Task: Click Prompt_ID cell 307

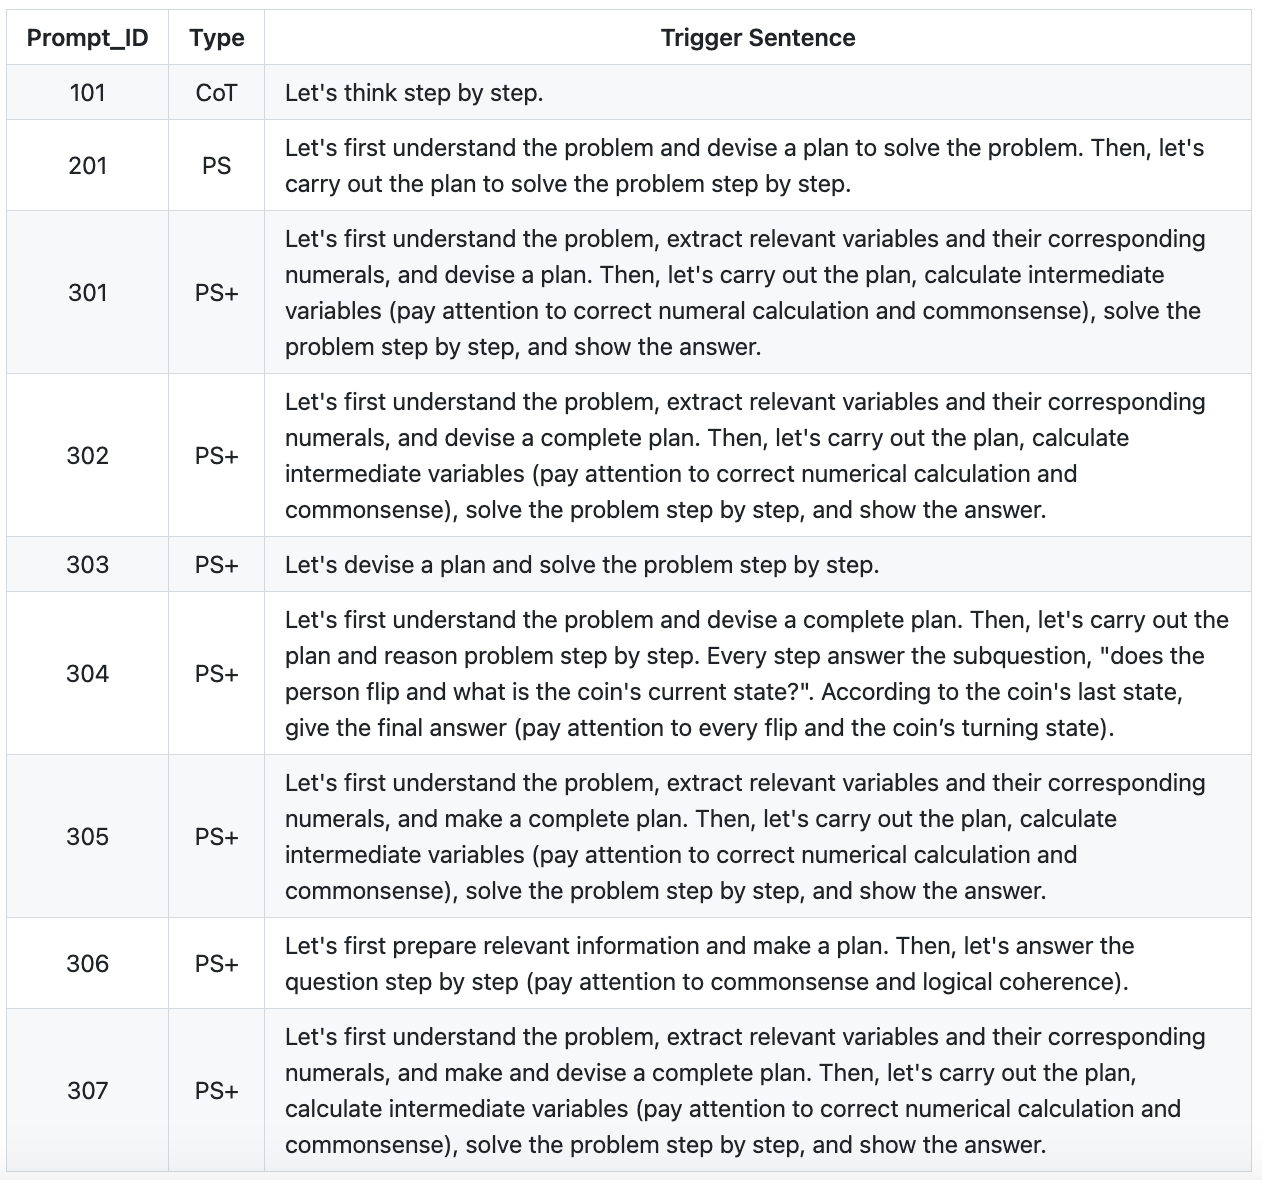Action: [87, 1090]
